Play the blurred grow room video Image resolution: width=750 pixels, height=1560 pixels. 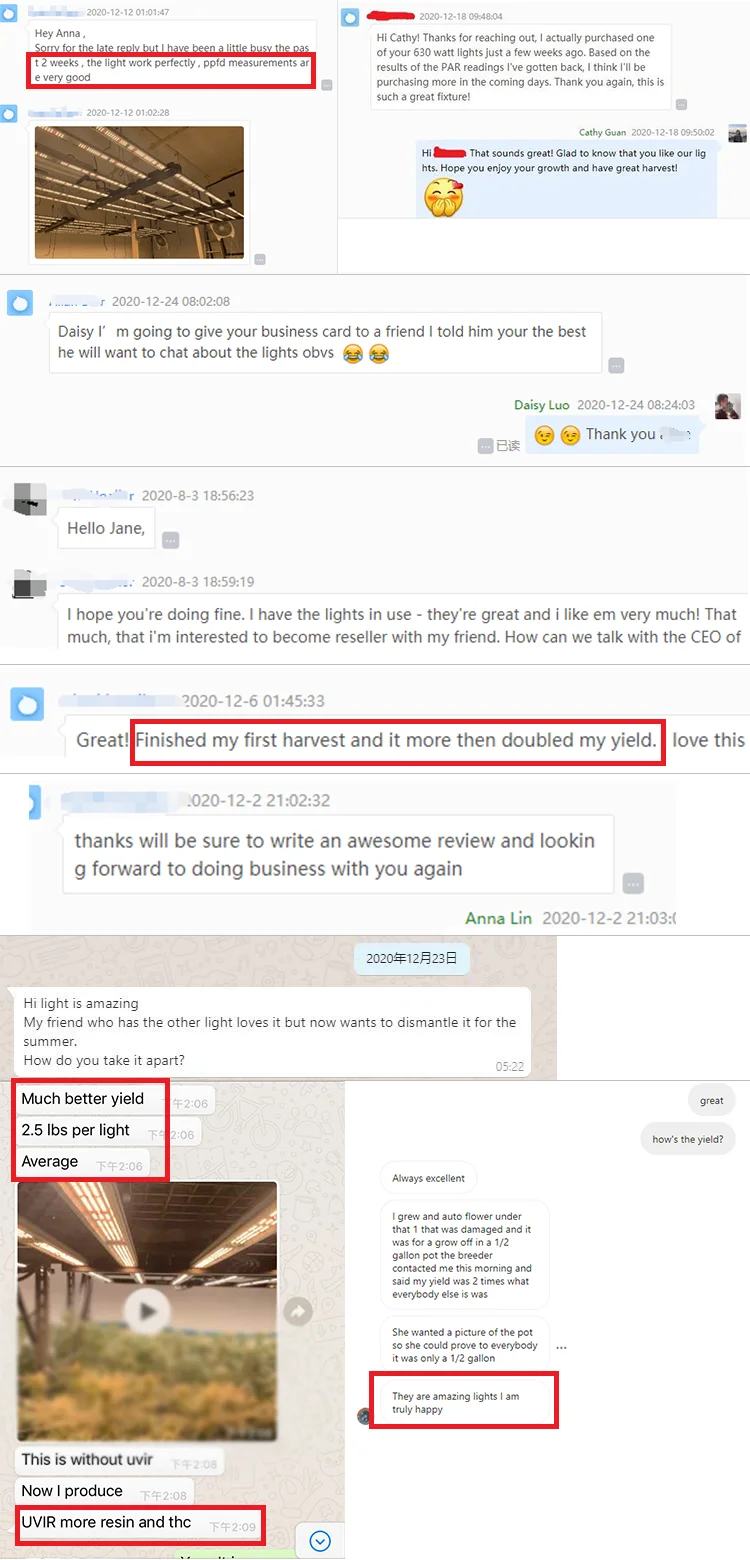click(x=148, y=1311)
